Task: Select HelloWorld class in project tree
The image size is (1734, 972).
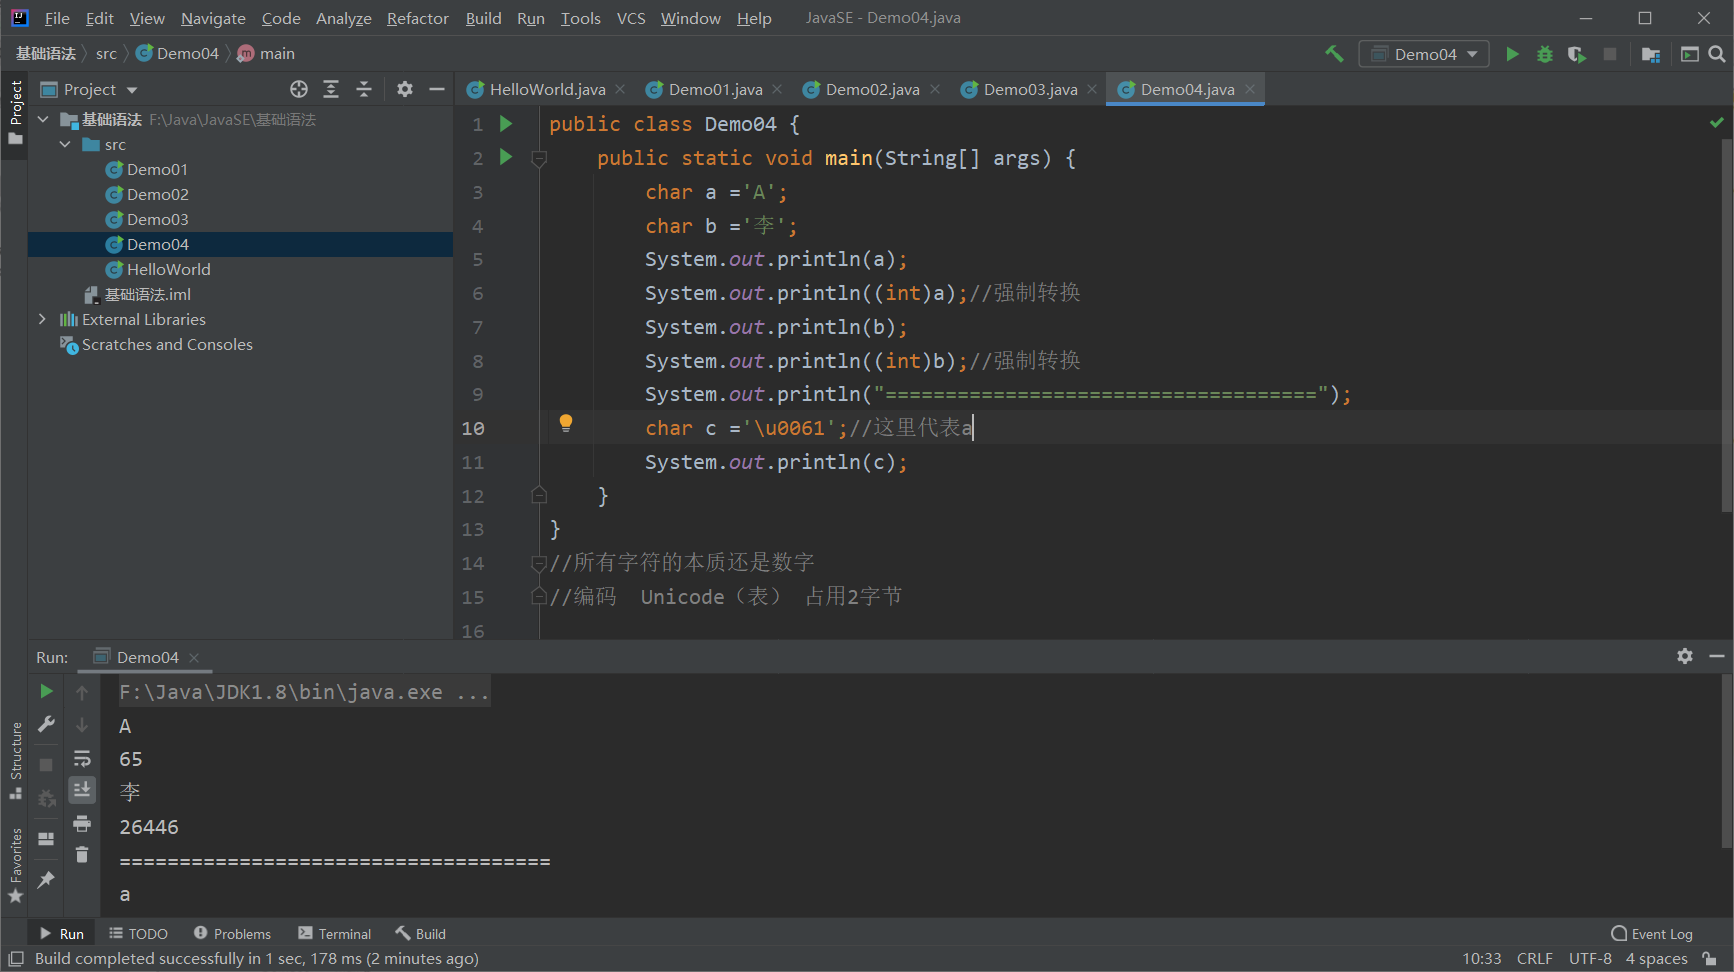Action: pyautogui.click(x=168, y=269)
